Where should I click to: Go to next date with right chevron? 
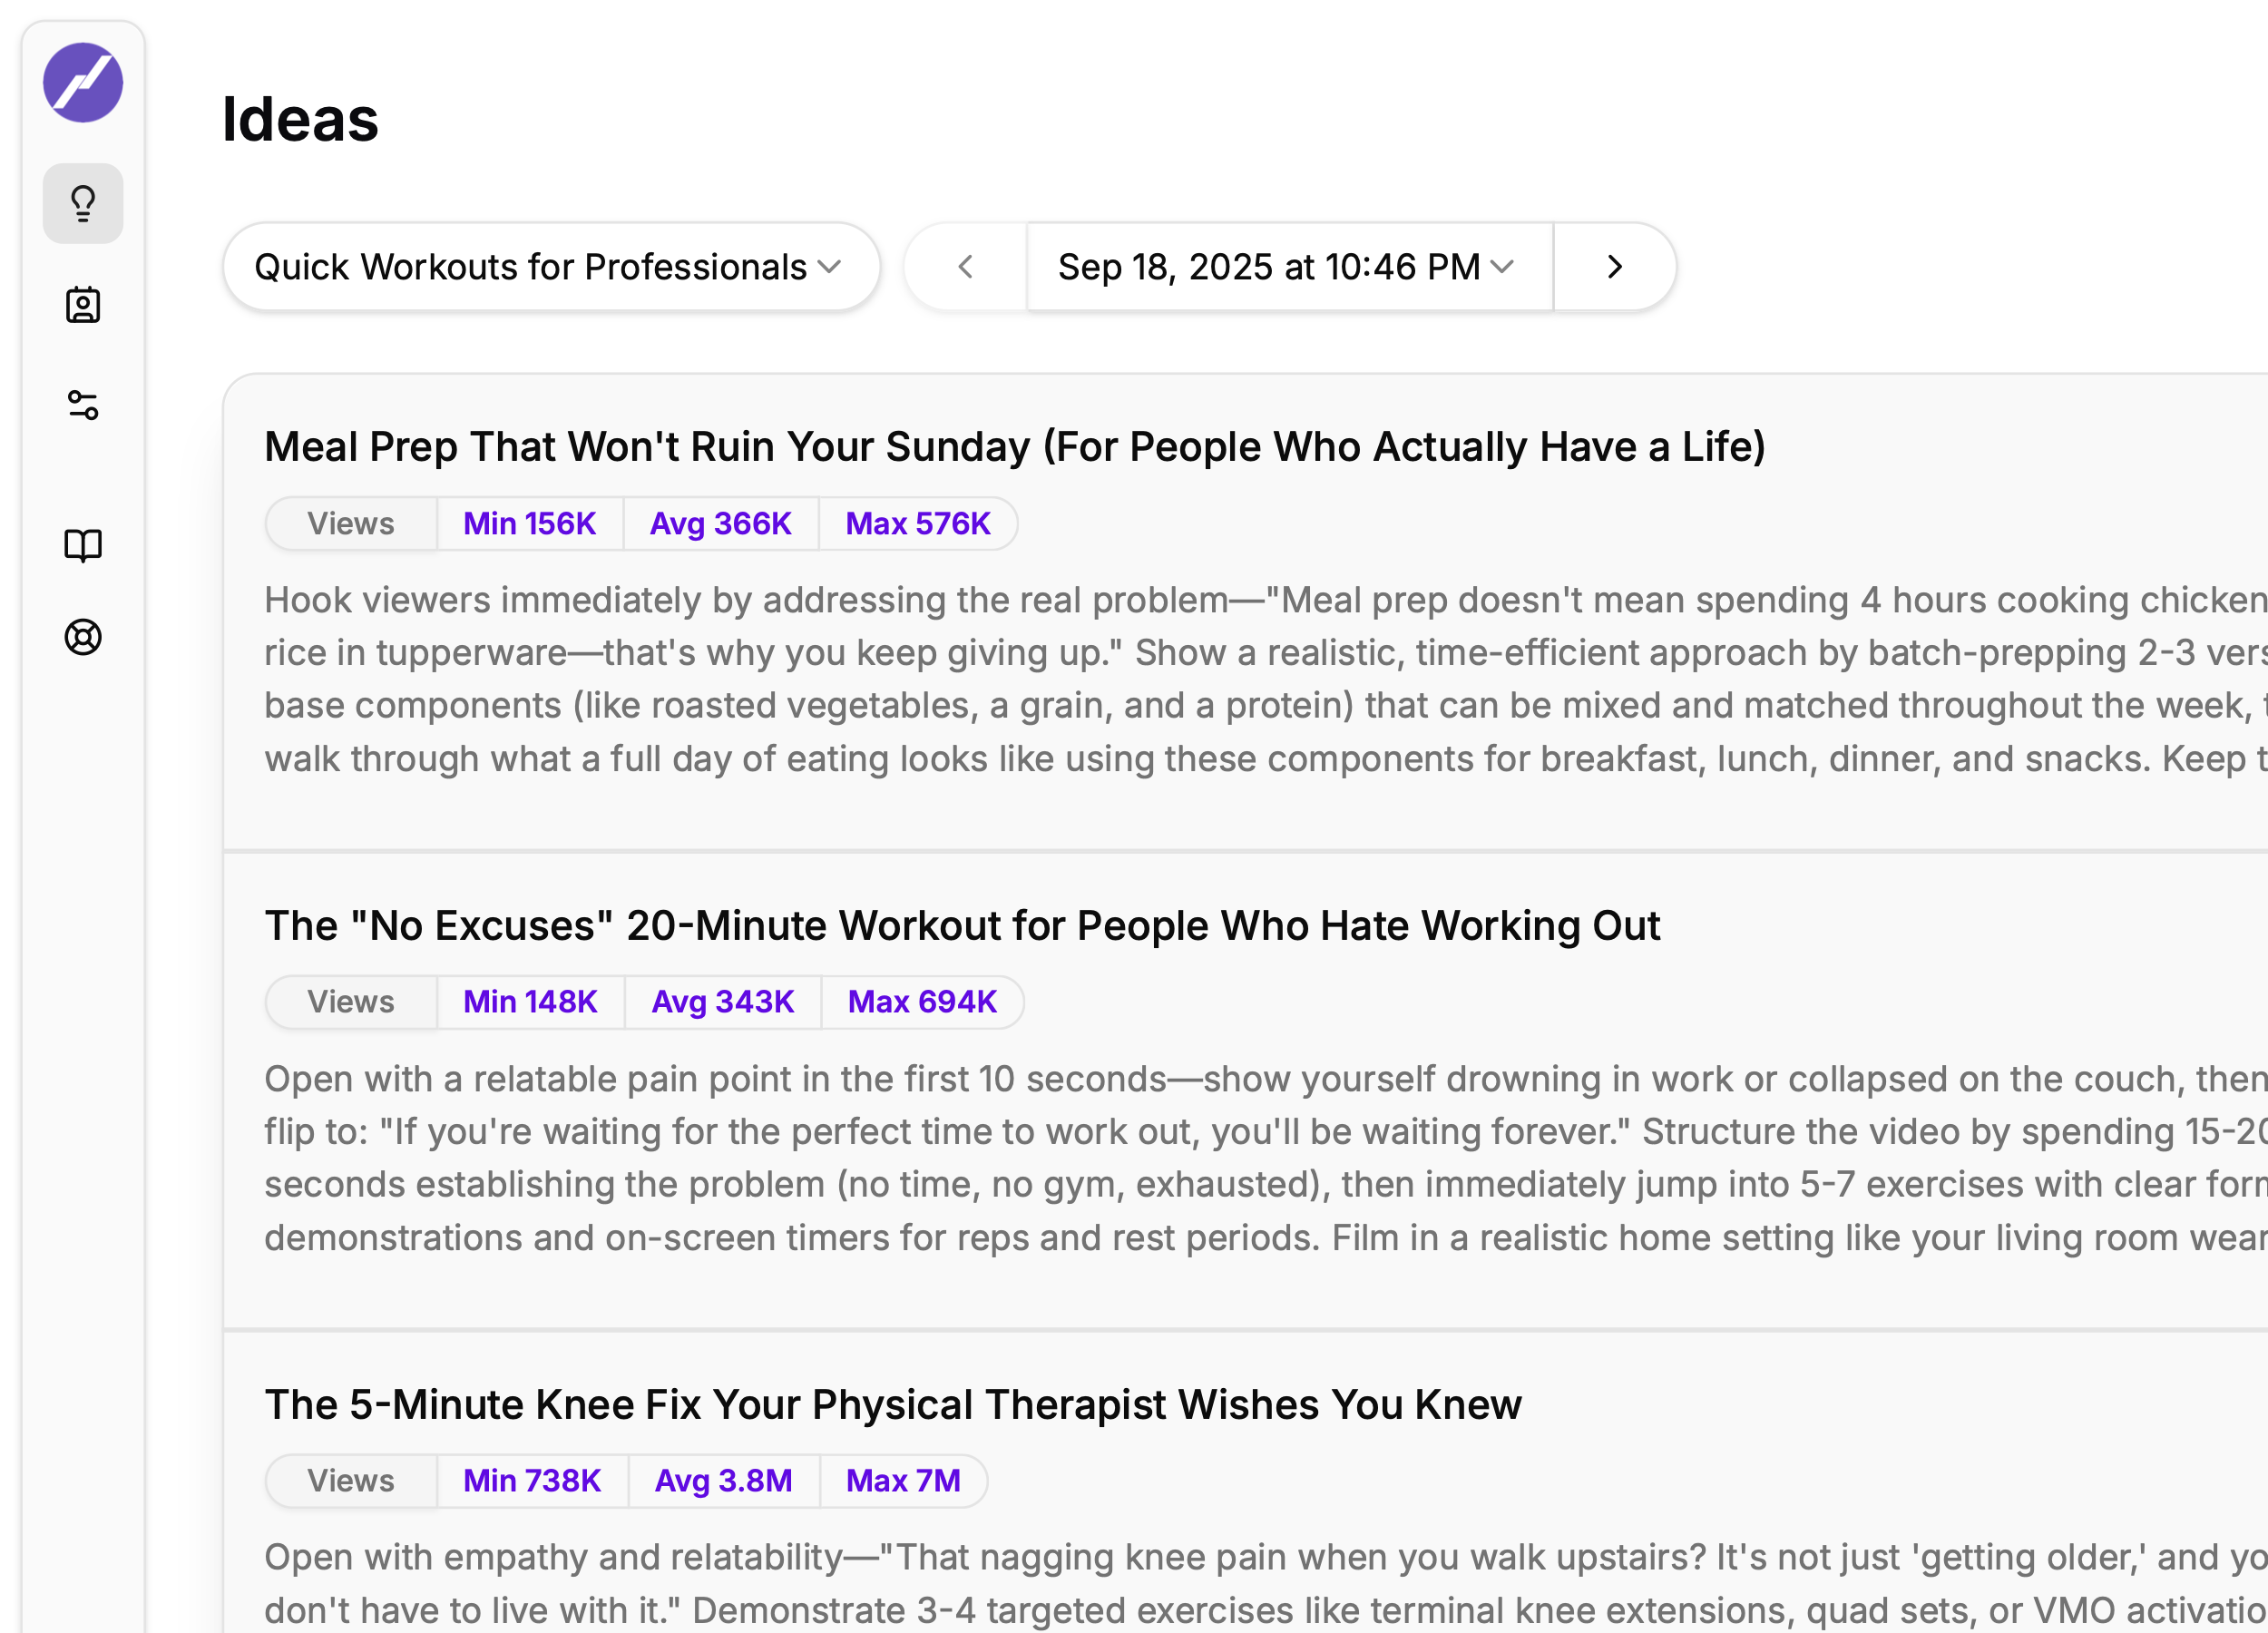(x=1614, y=267)
